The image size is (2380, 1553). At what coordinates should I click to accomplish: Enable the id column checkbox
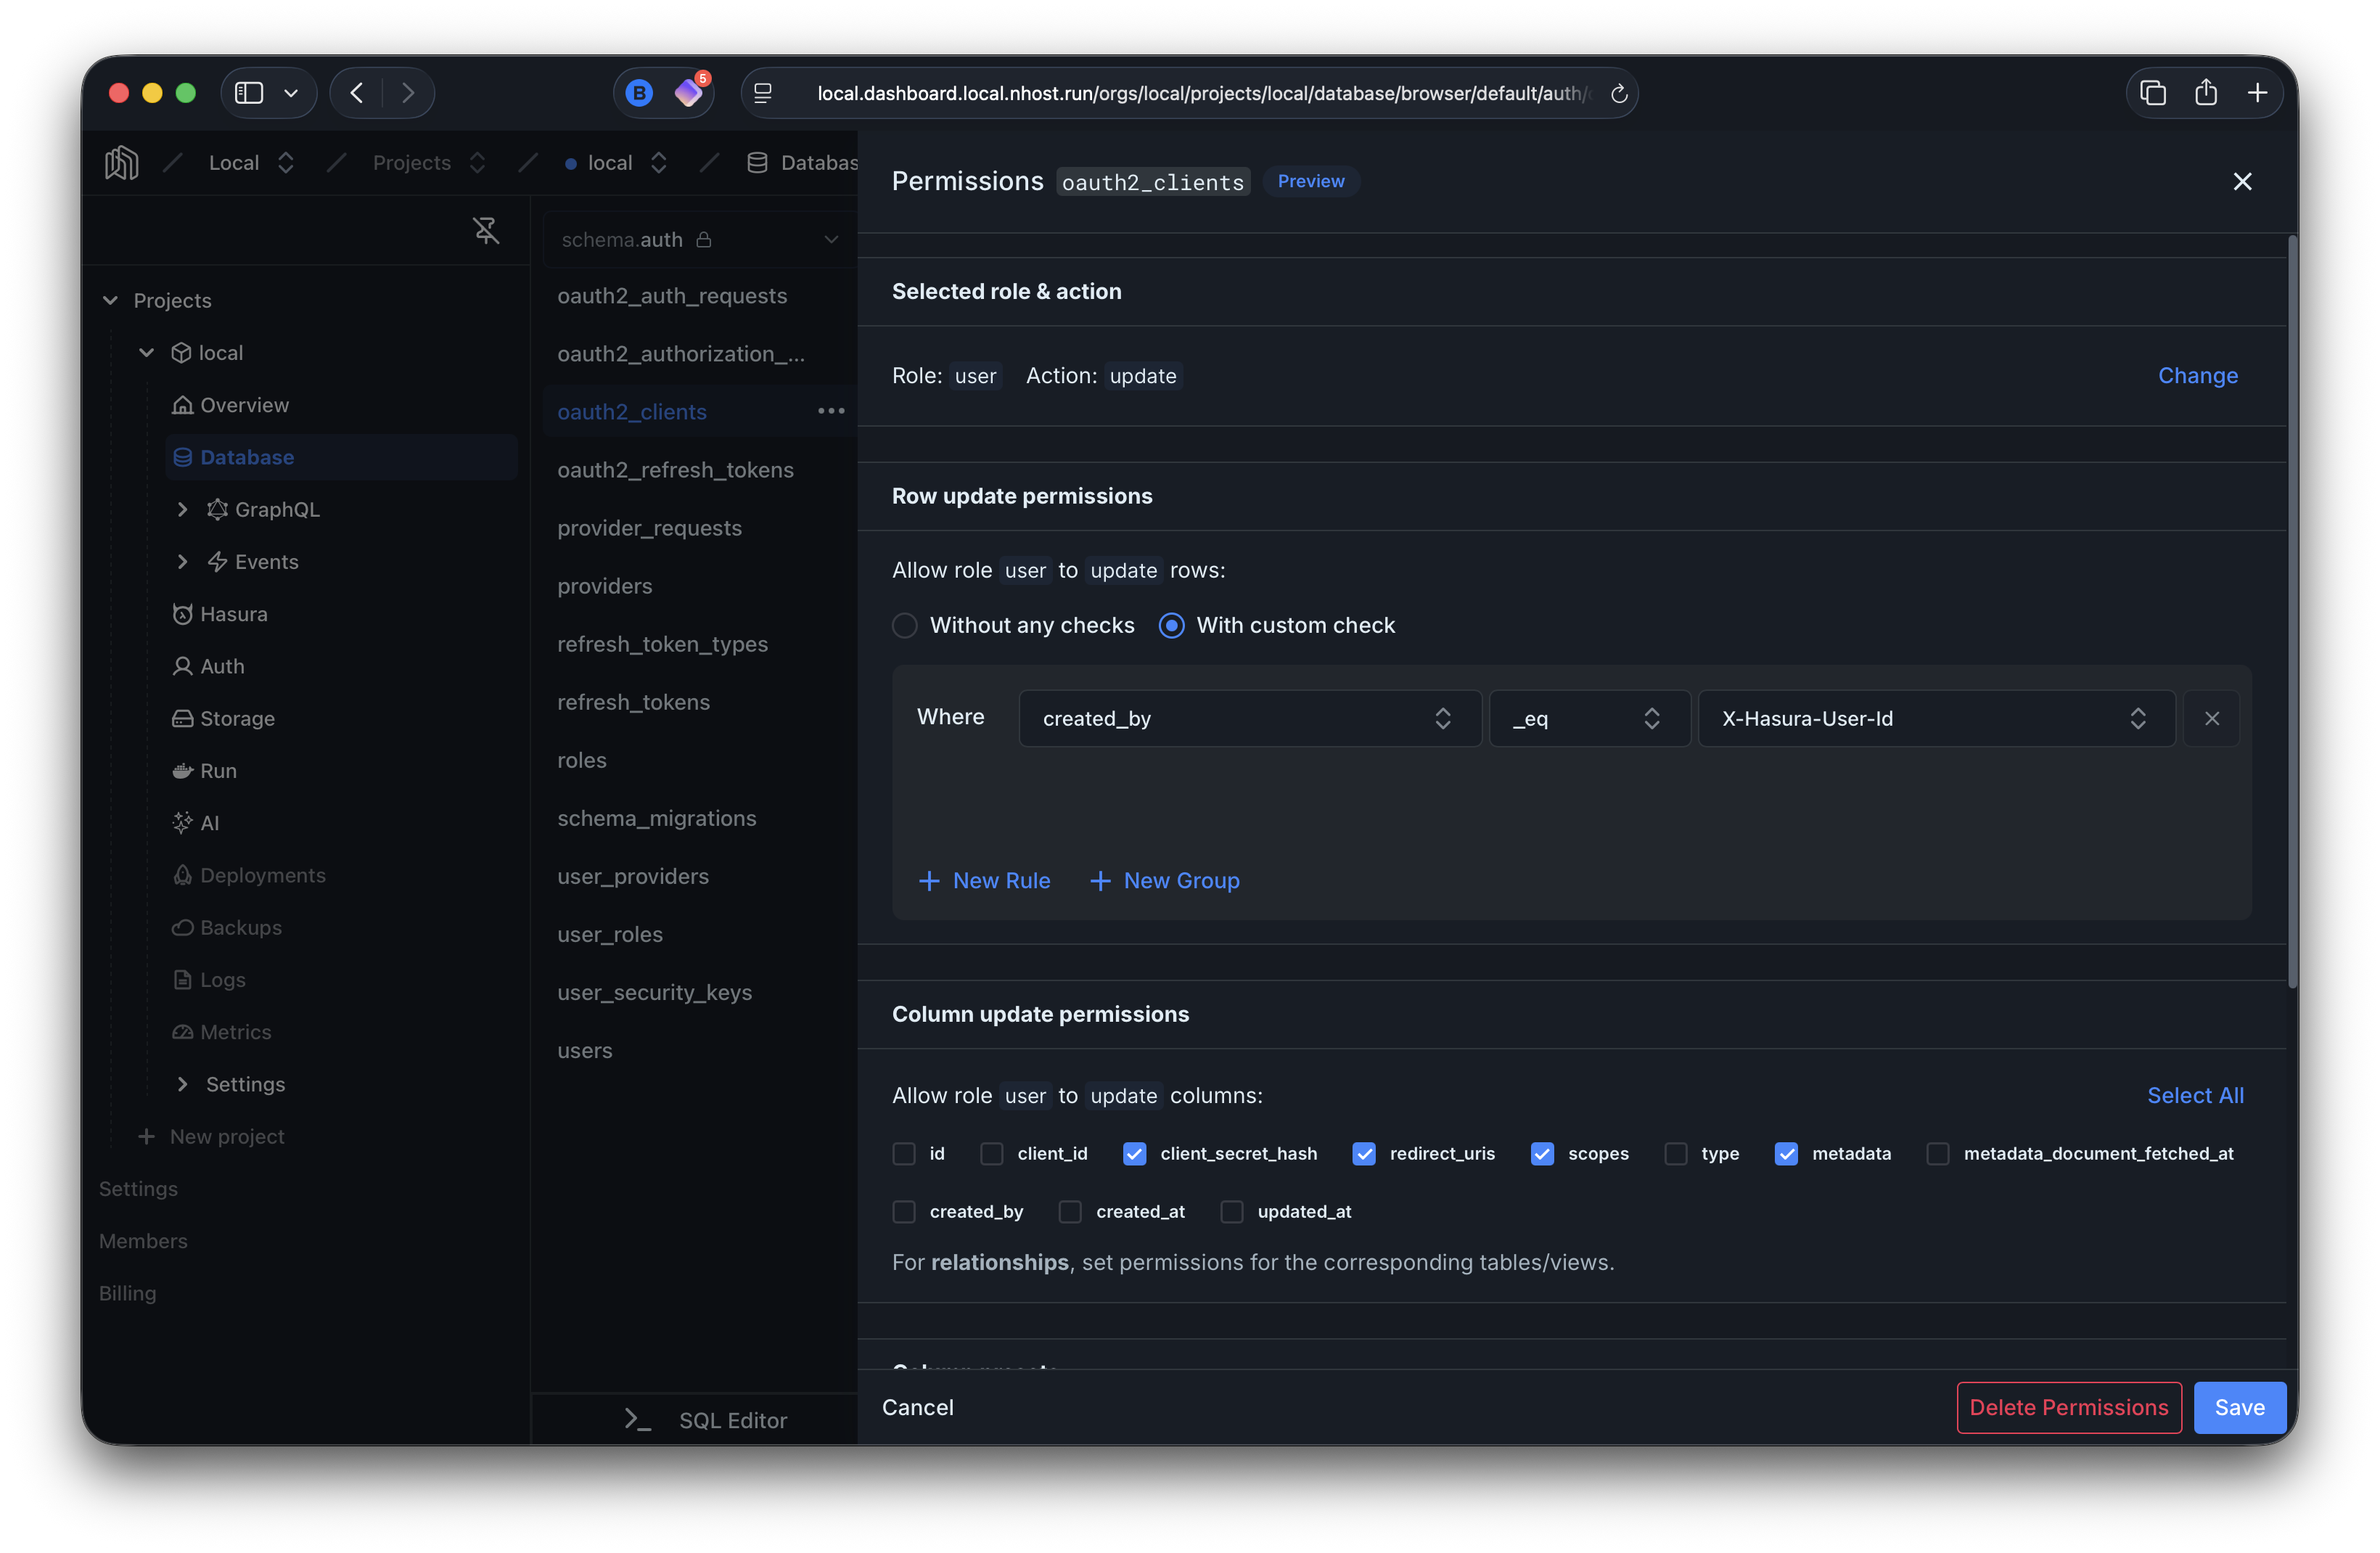coord(904,1153)
